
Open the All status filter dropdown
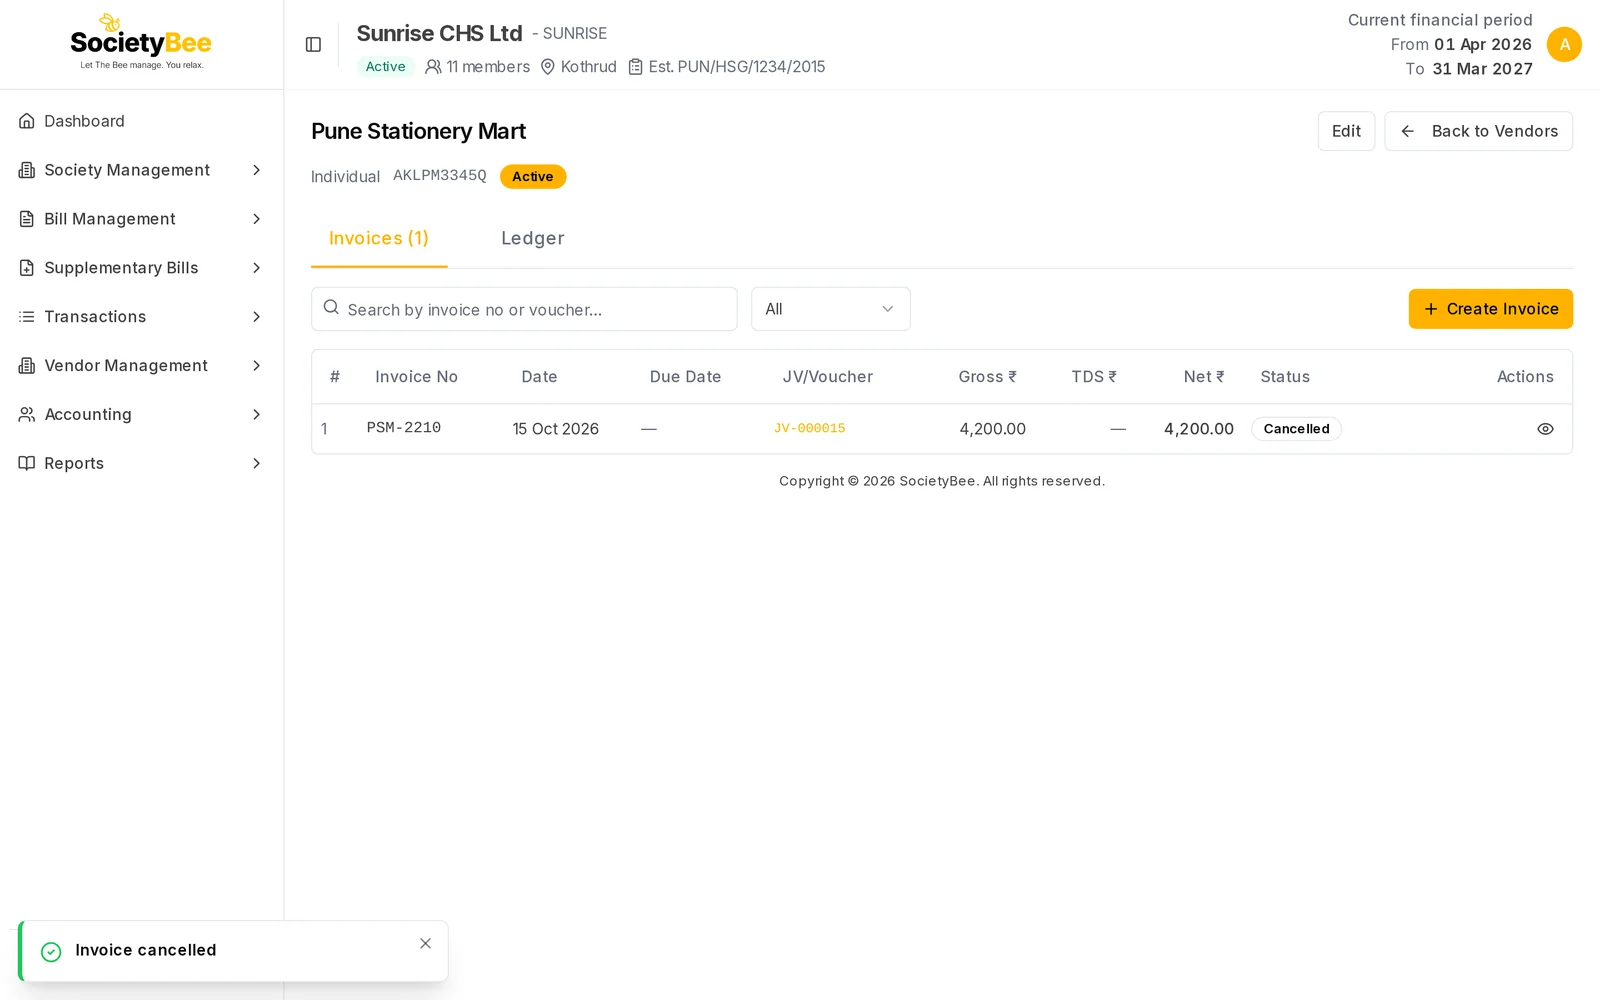tap(830, 309)
